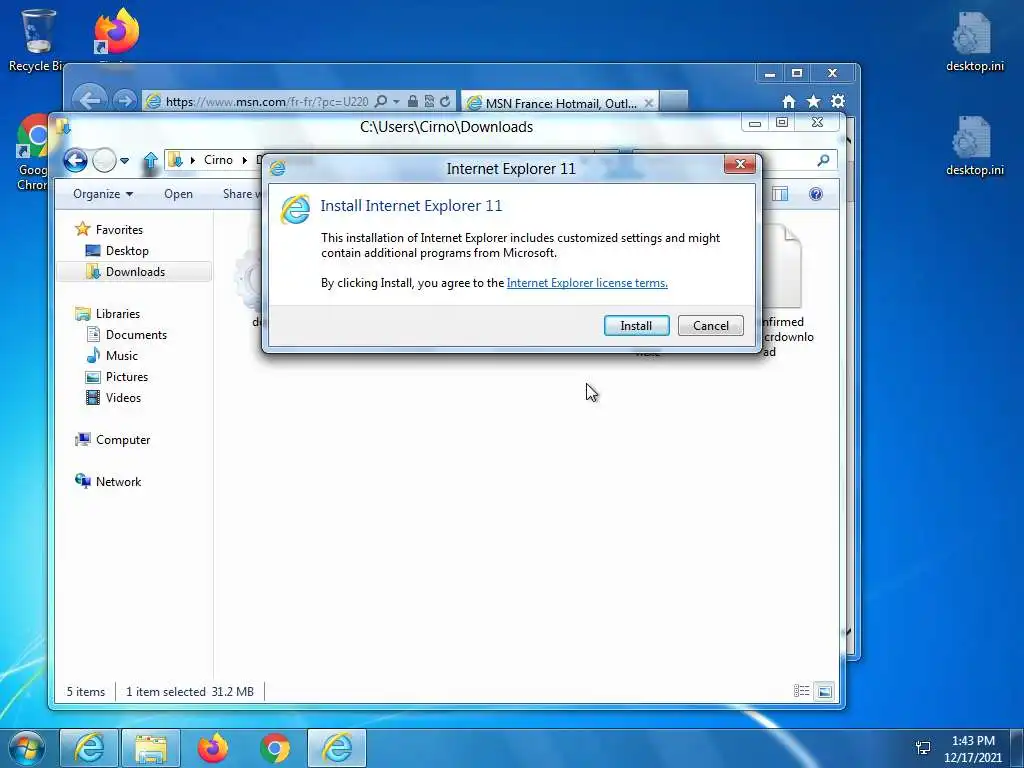The height and width of the screenshot is (768, 1024).
Task: Click the network tray icon
Action: click(923, 748)
